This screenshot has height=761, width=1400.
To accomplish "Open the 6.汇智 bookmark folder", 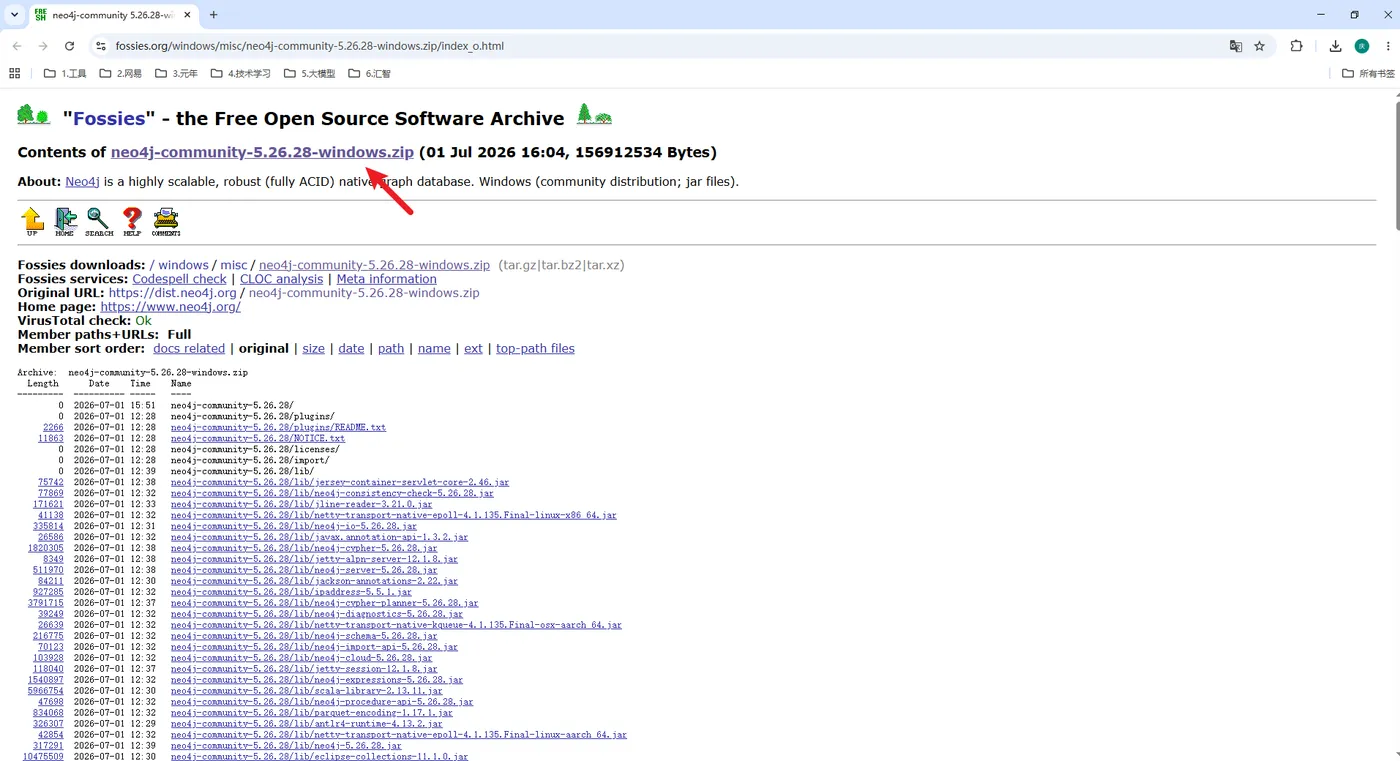I will 369,73.
